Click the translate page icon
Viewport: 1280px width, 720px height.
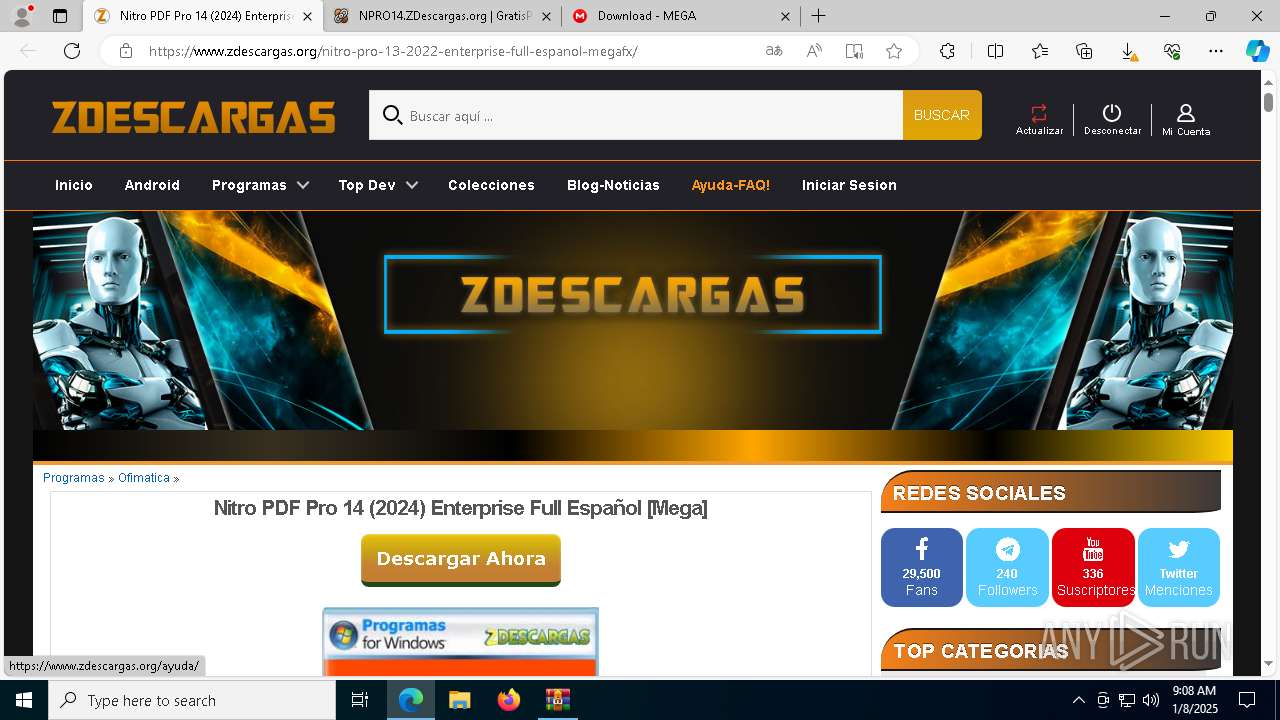click(774, 51)
